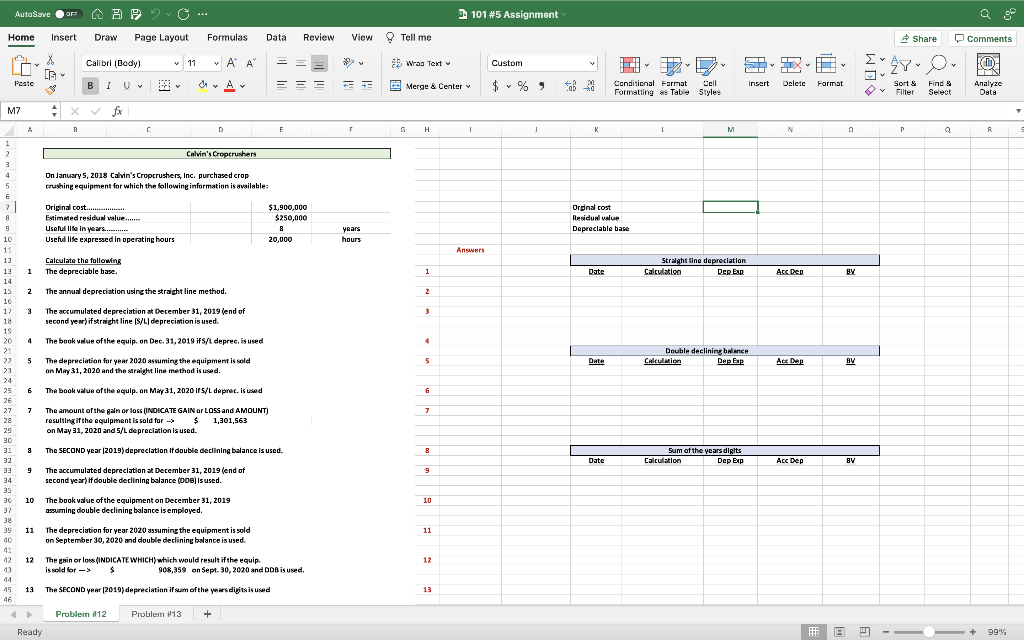Open the Number Format dropdown showing Custom

pyautogui.click(x=542, y=62)
